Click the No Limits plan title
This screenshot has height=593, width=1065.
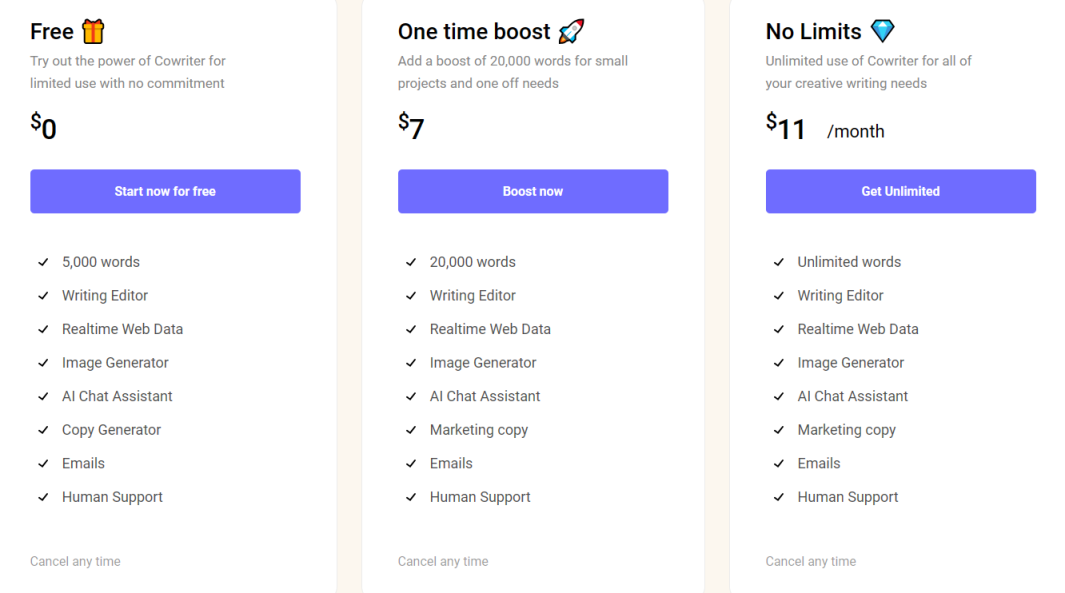pyautogui.click(x=813, y=32)
